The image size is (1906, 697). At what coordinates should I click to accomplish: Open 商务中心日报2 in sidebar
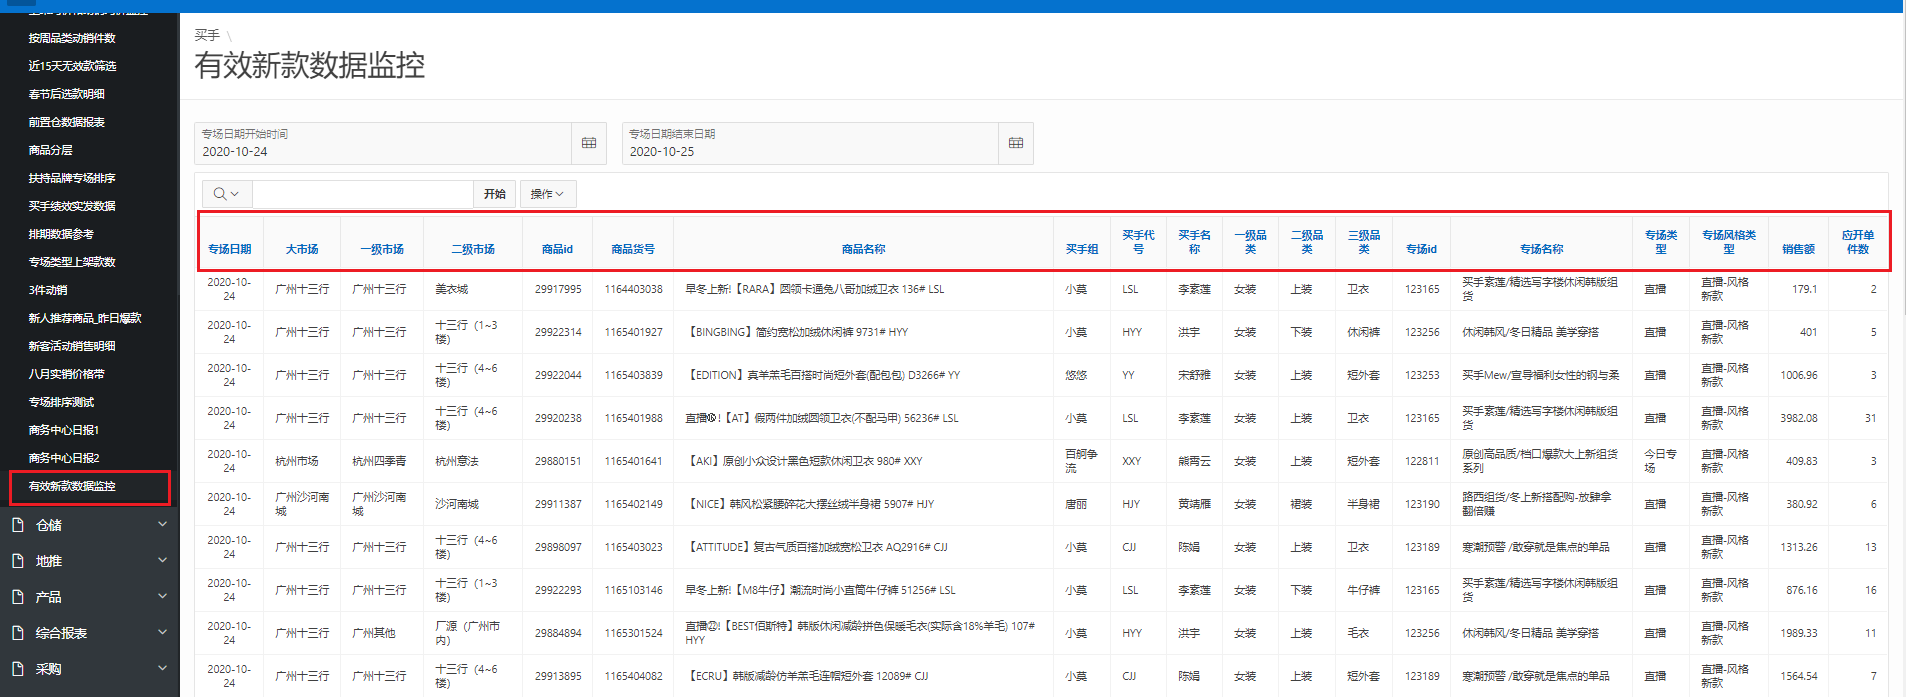(x=64, y=458)
